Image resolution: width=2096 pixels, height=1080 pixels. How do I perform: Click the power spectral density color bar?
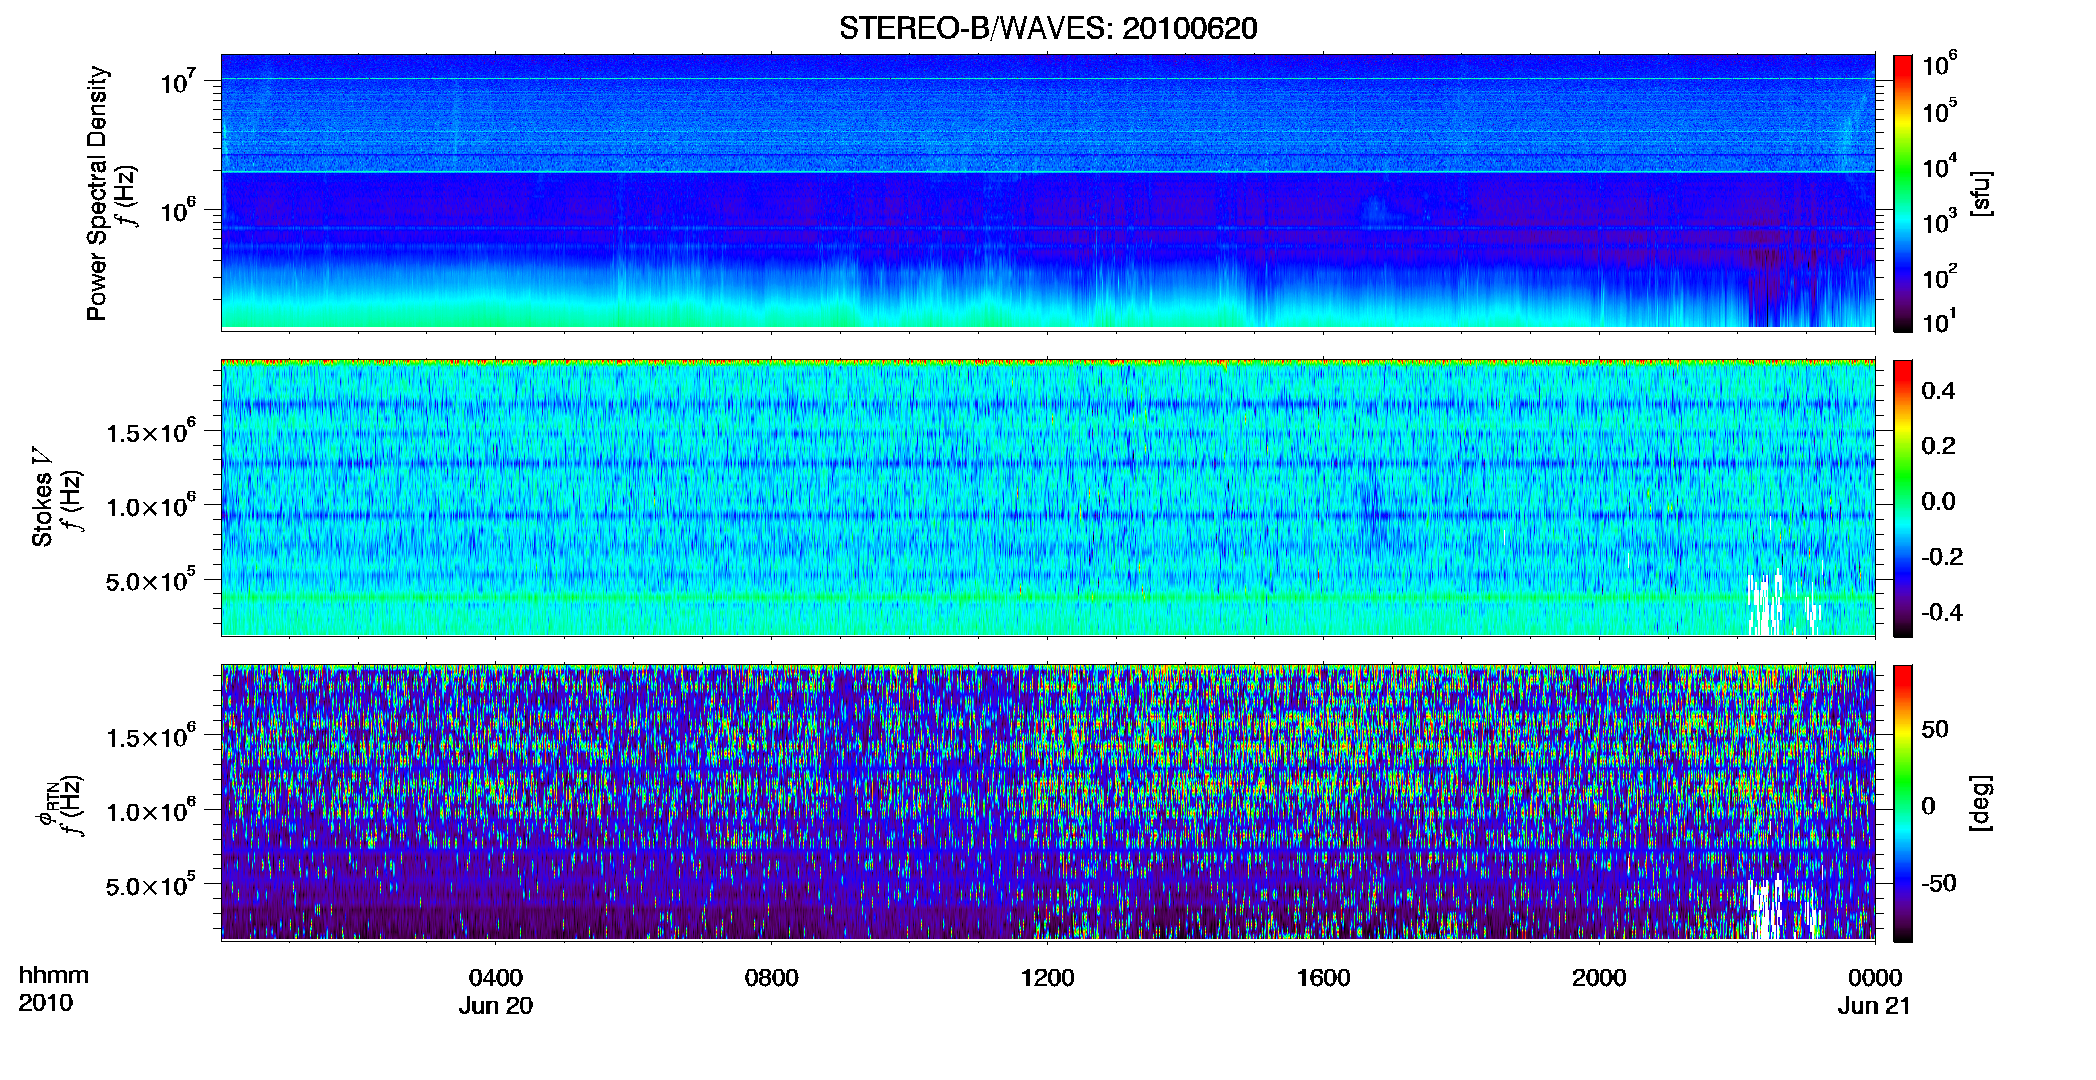coord(1903,193)
